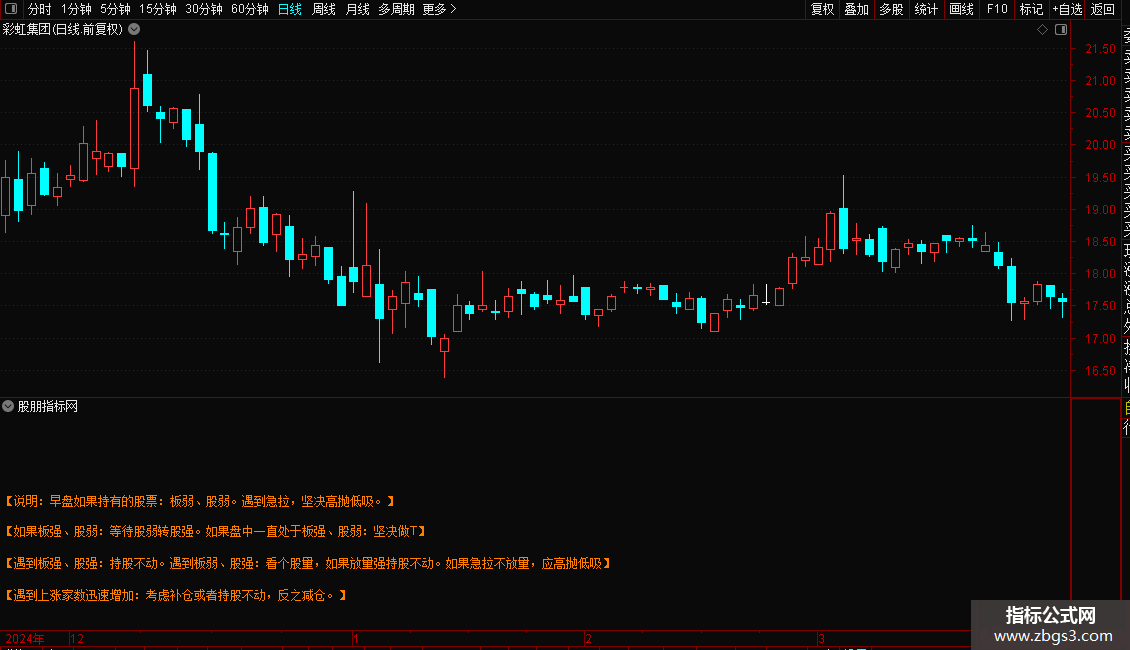This screenshot has width=1130, height=650.
Task: Click the 16.50 price axis label
Action: (1100, 370)
